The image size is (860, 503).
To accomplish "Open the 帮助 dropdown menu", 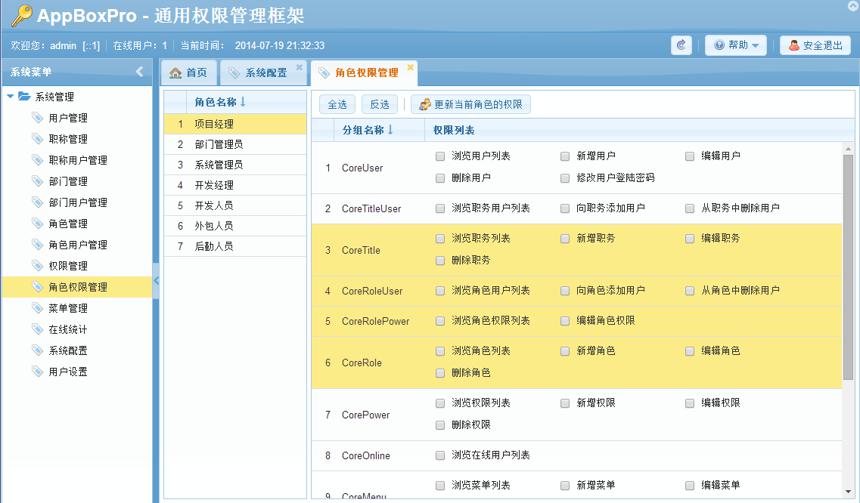I will [x=735, y=46].
